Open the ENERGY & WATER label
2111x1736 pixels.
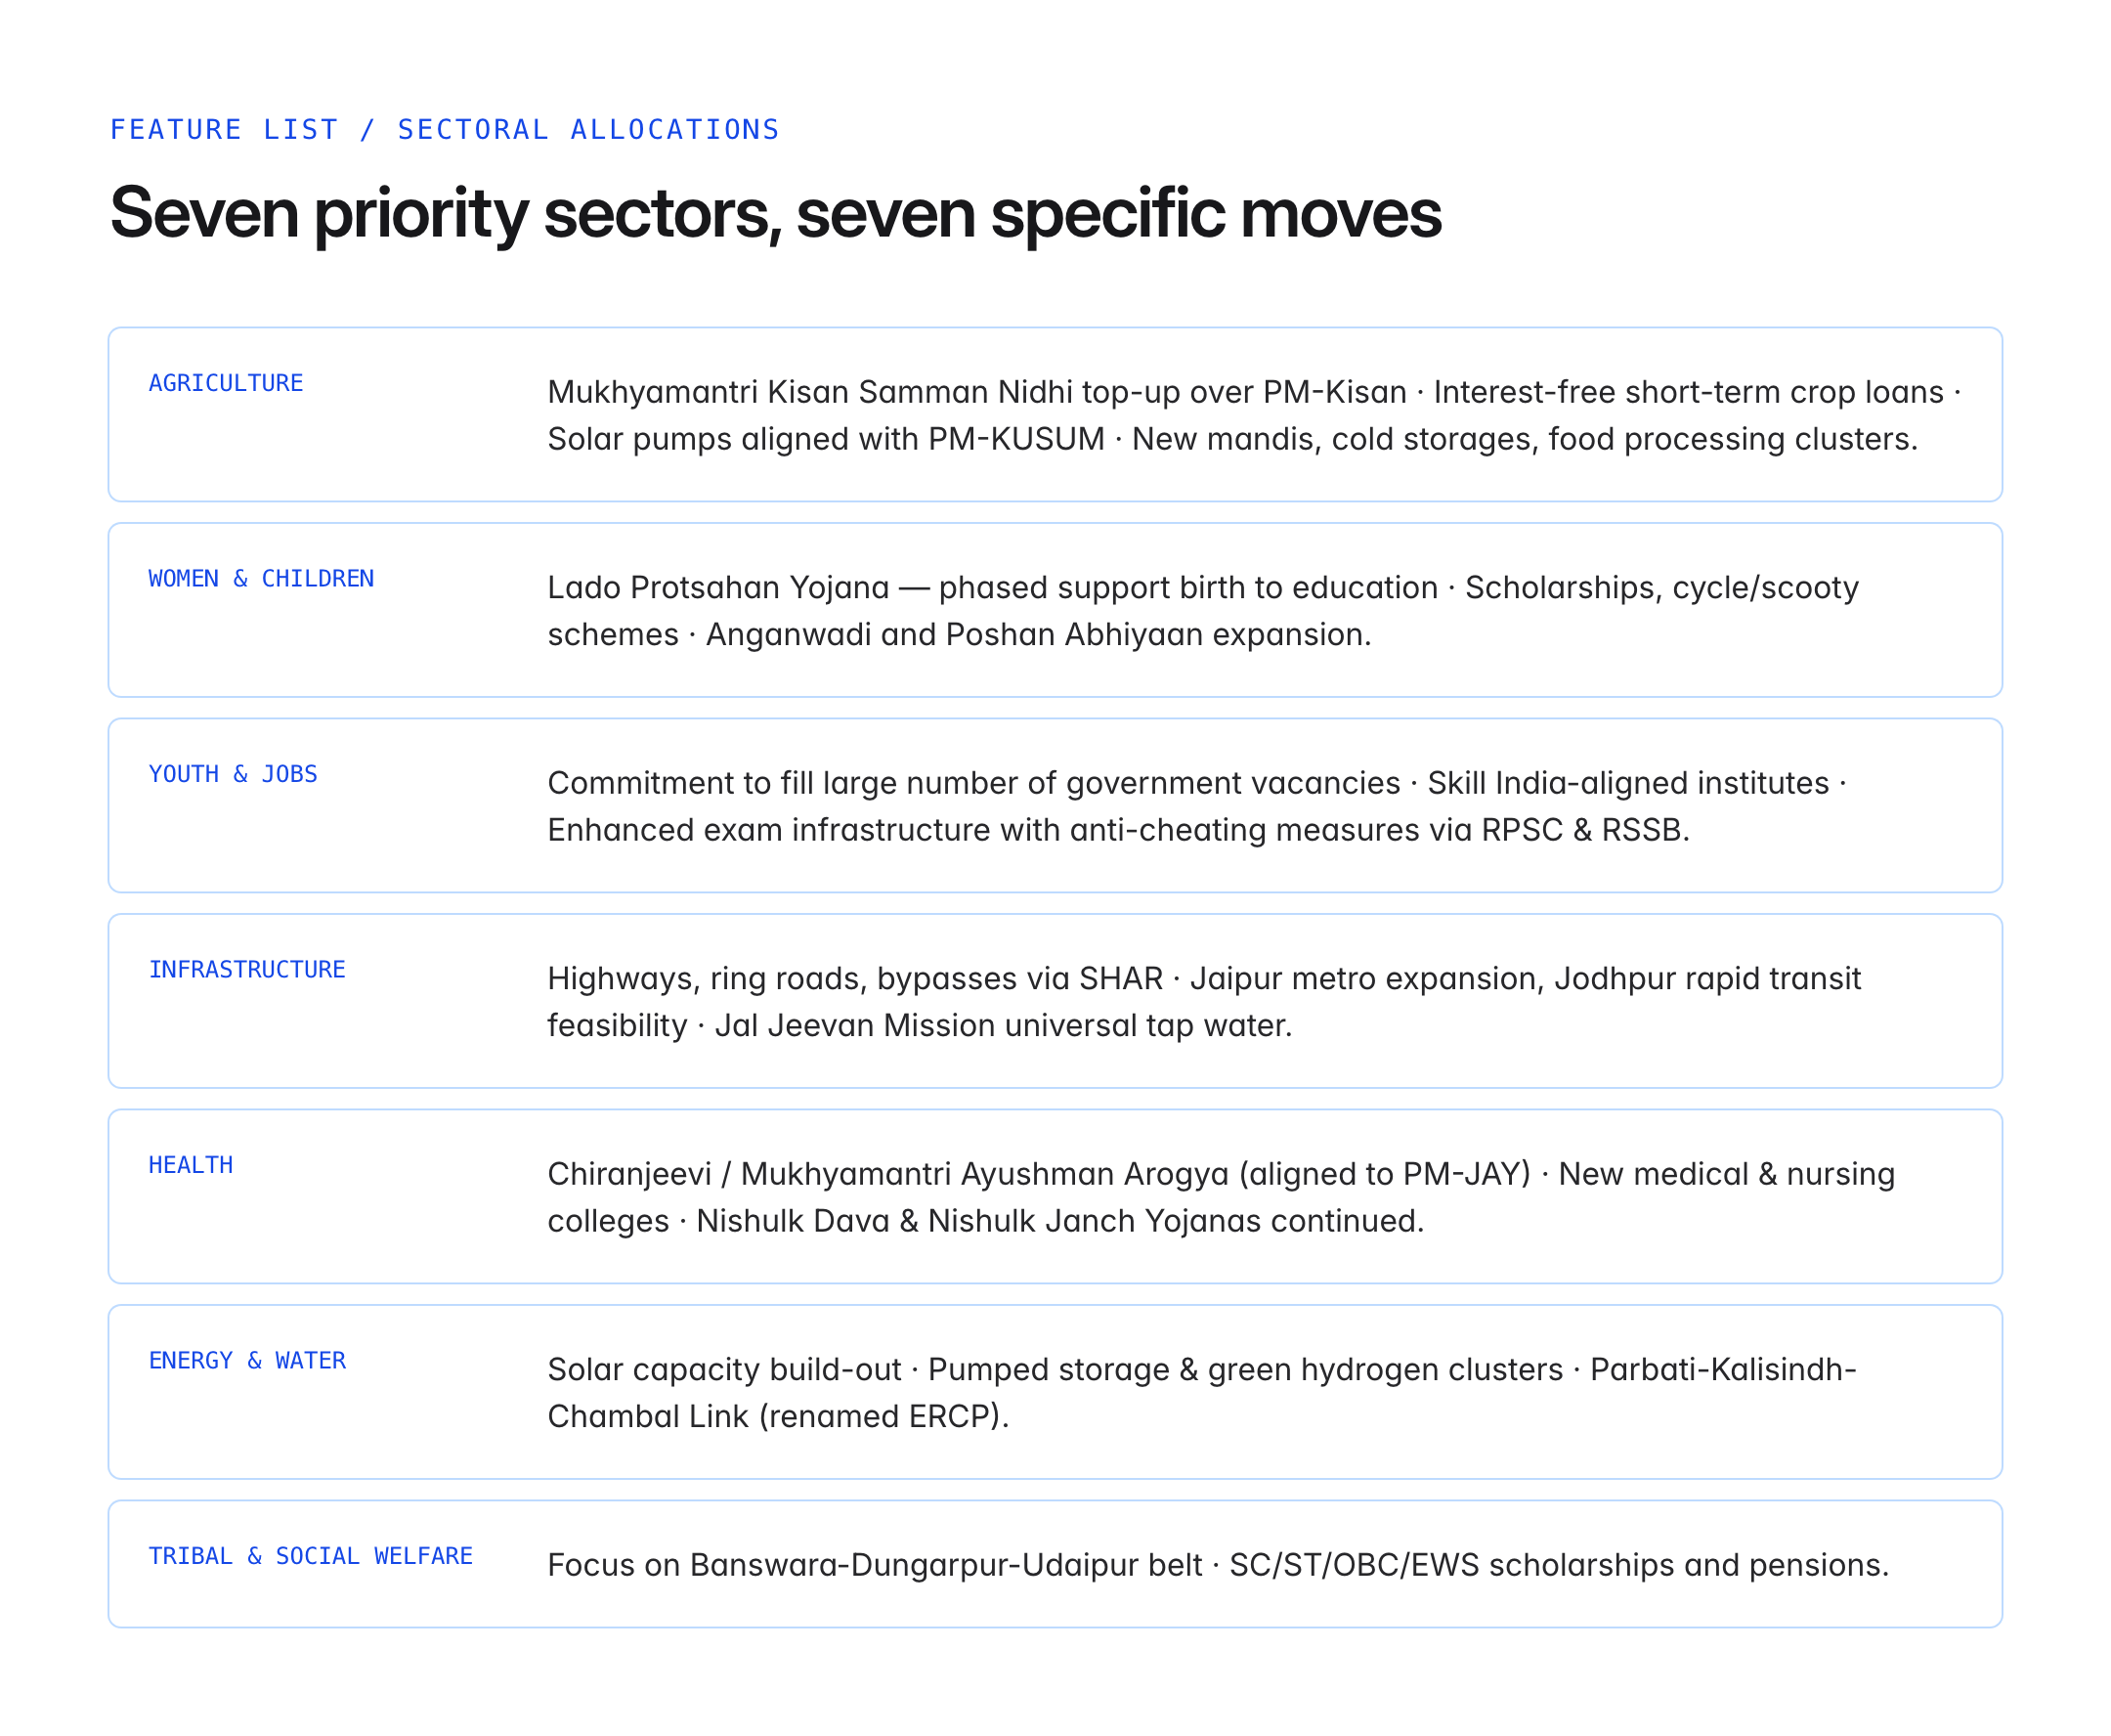pos(247,1361)
